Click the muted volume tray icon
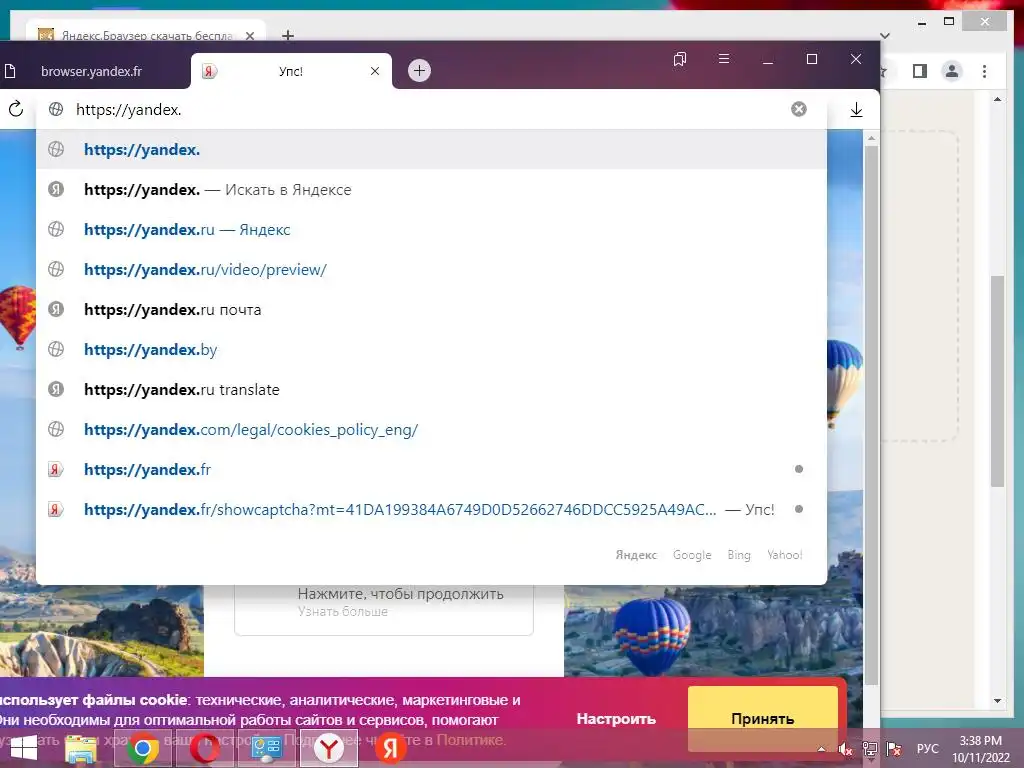The width and height of the screenshot is (1024, 768). 846,749
